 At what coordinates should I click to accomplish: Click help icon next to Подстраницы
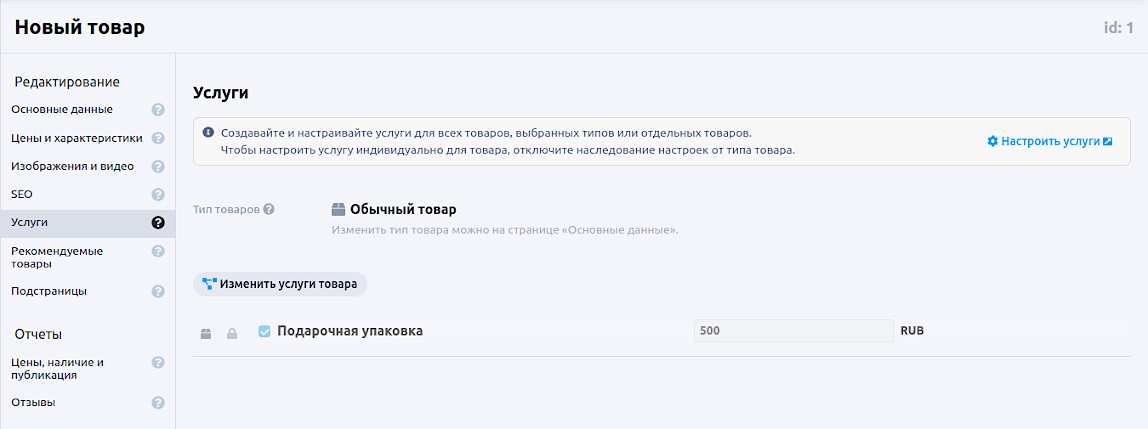(158, 292)
